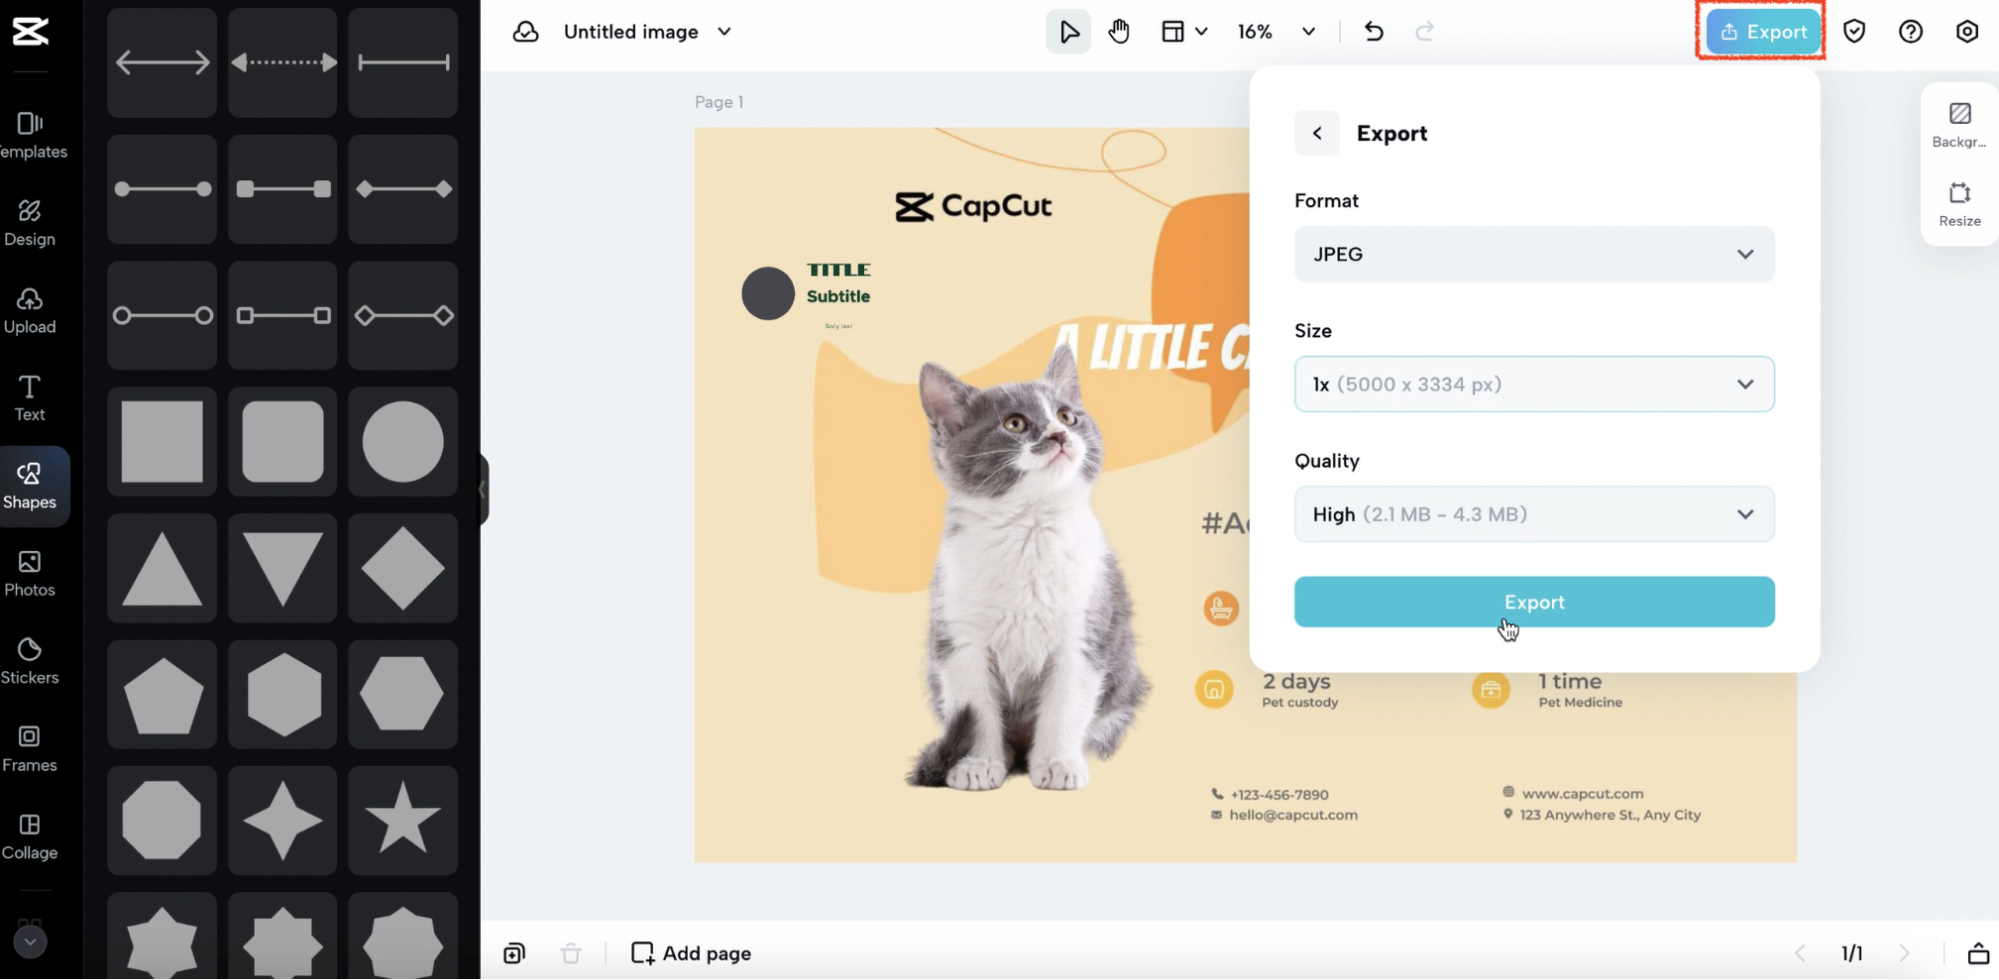Insert line with filled square ends
This screenshot has height=980, width=1999.
pos(283,189)
